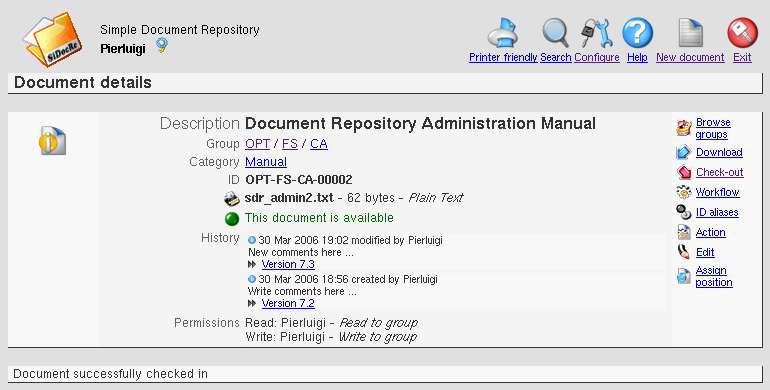The height and width of the screenshot is (390, 770).
Task: Open the Browse groups link
Action: [713, 128]
